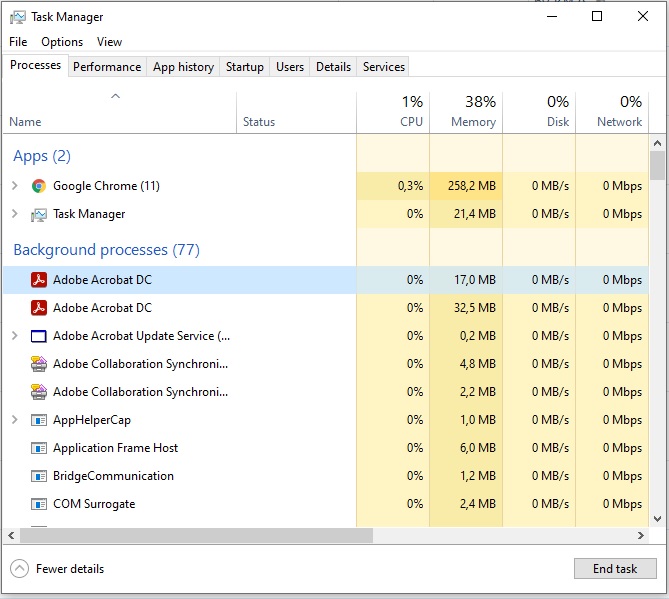The width and height of the screenshot is (669, 599).
Task: Click the Apps (2) group heading
Action: [x=42, y=156]
